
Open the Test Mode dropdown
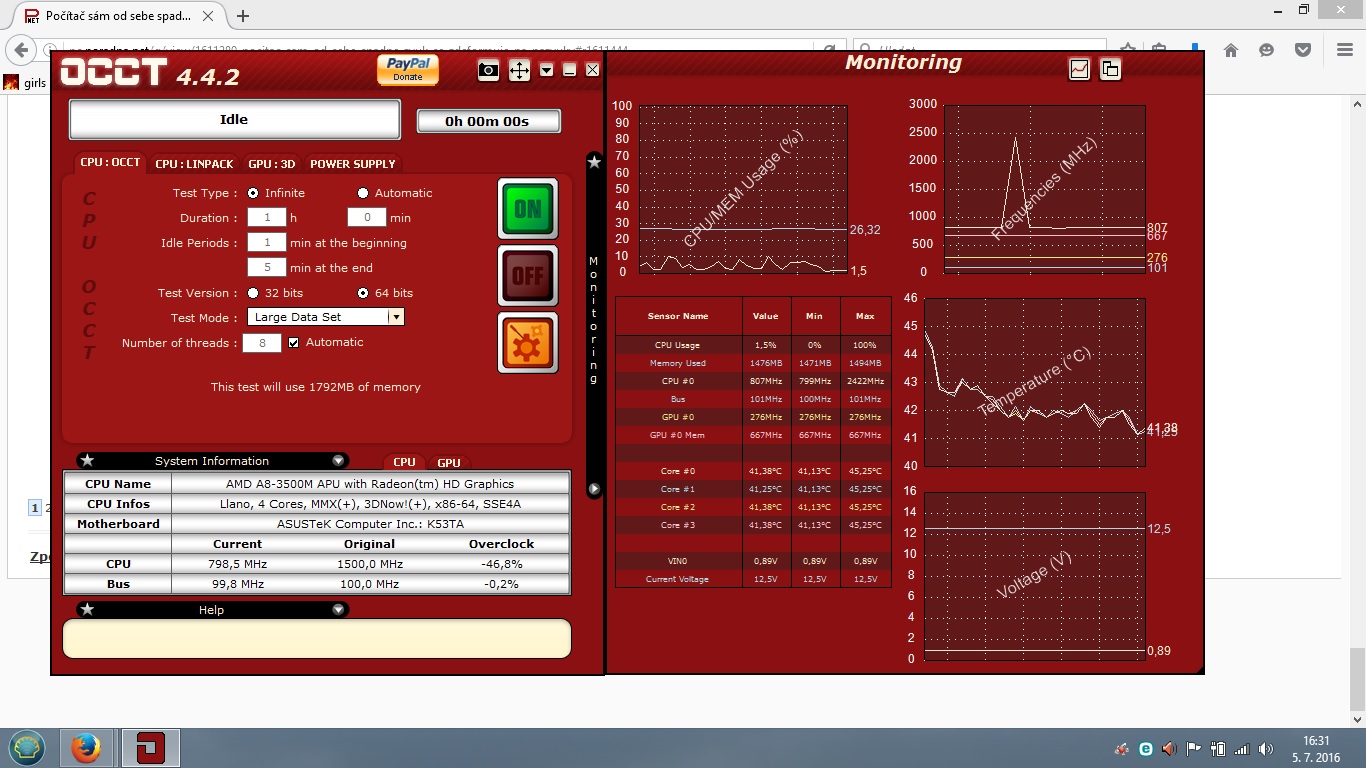click(325, 317)
